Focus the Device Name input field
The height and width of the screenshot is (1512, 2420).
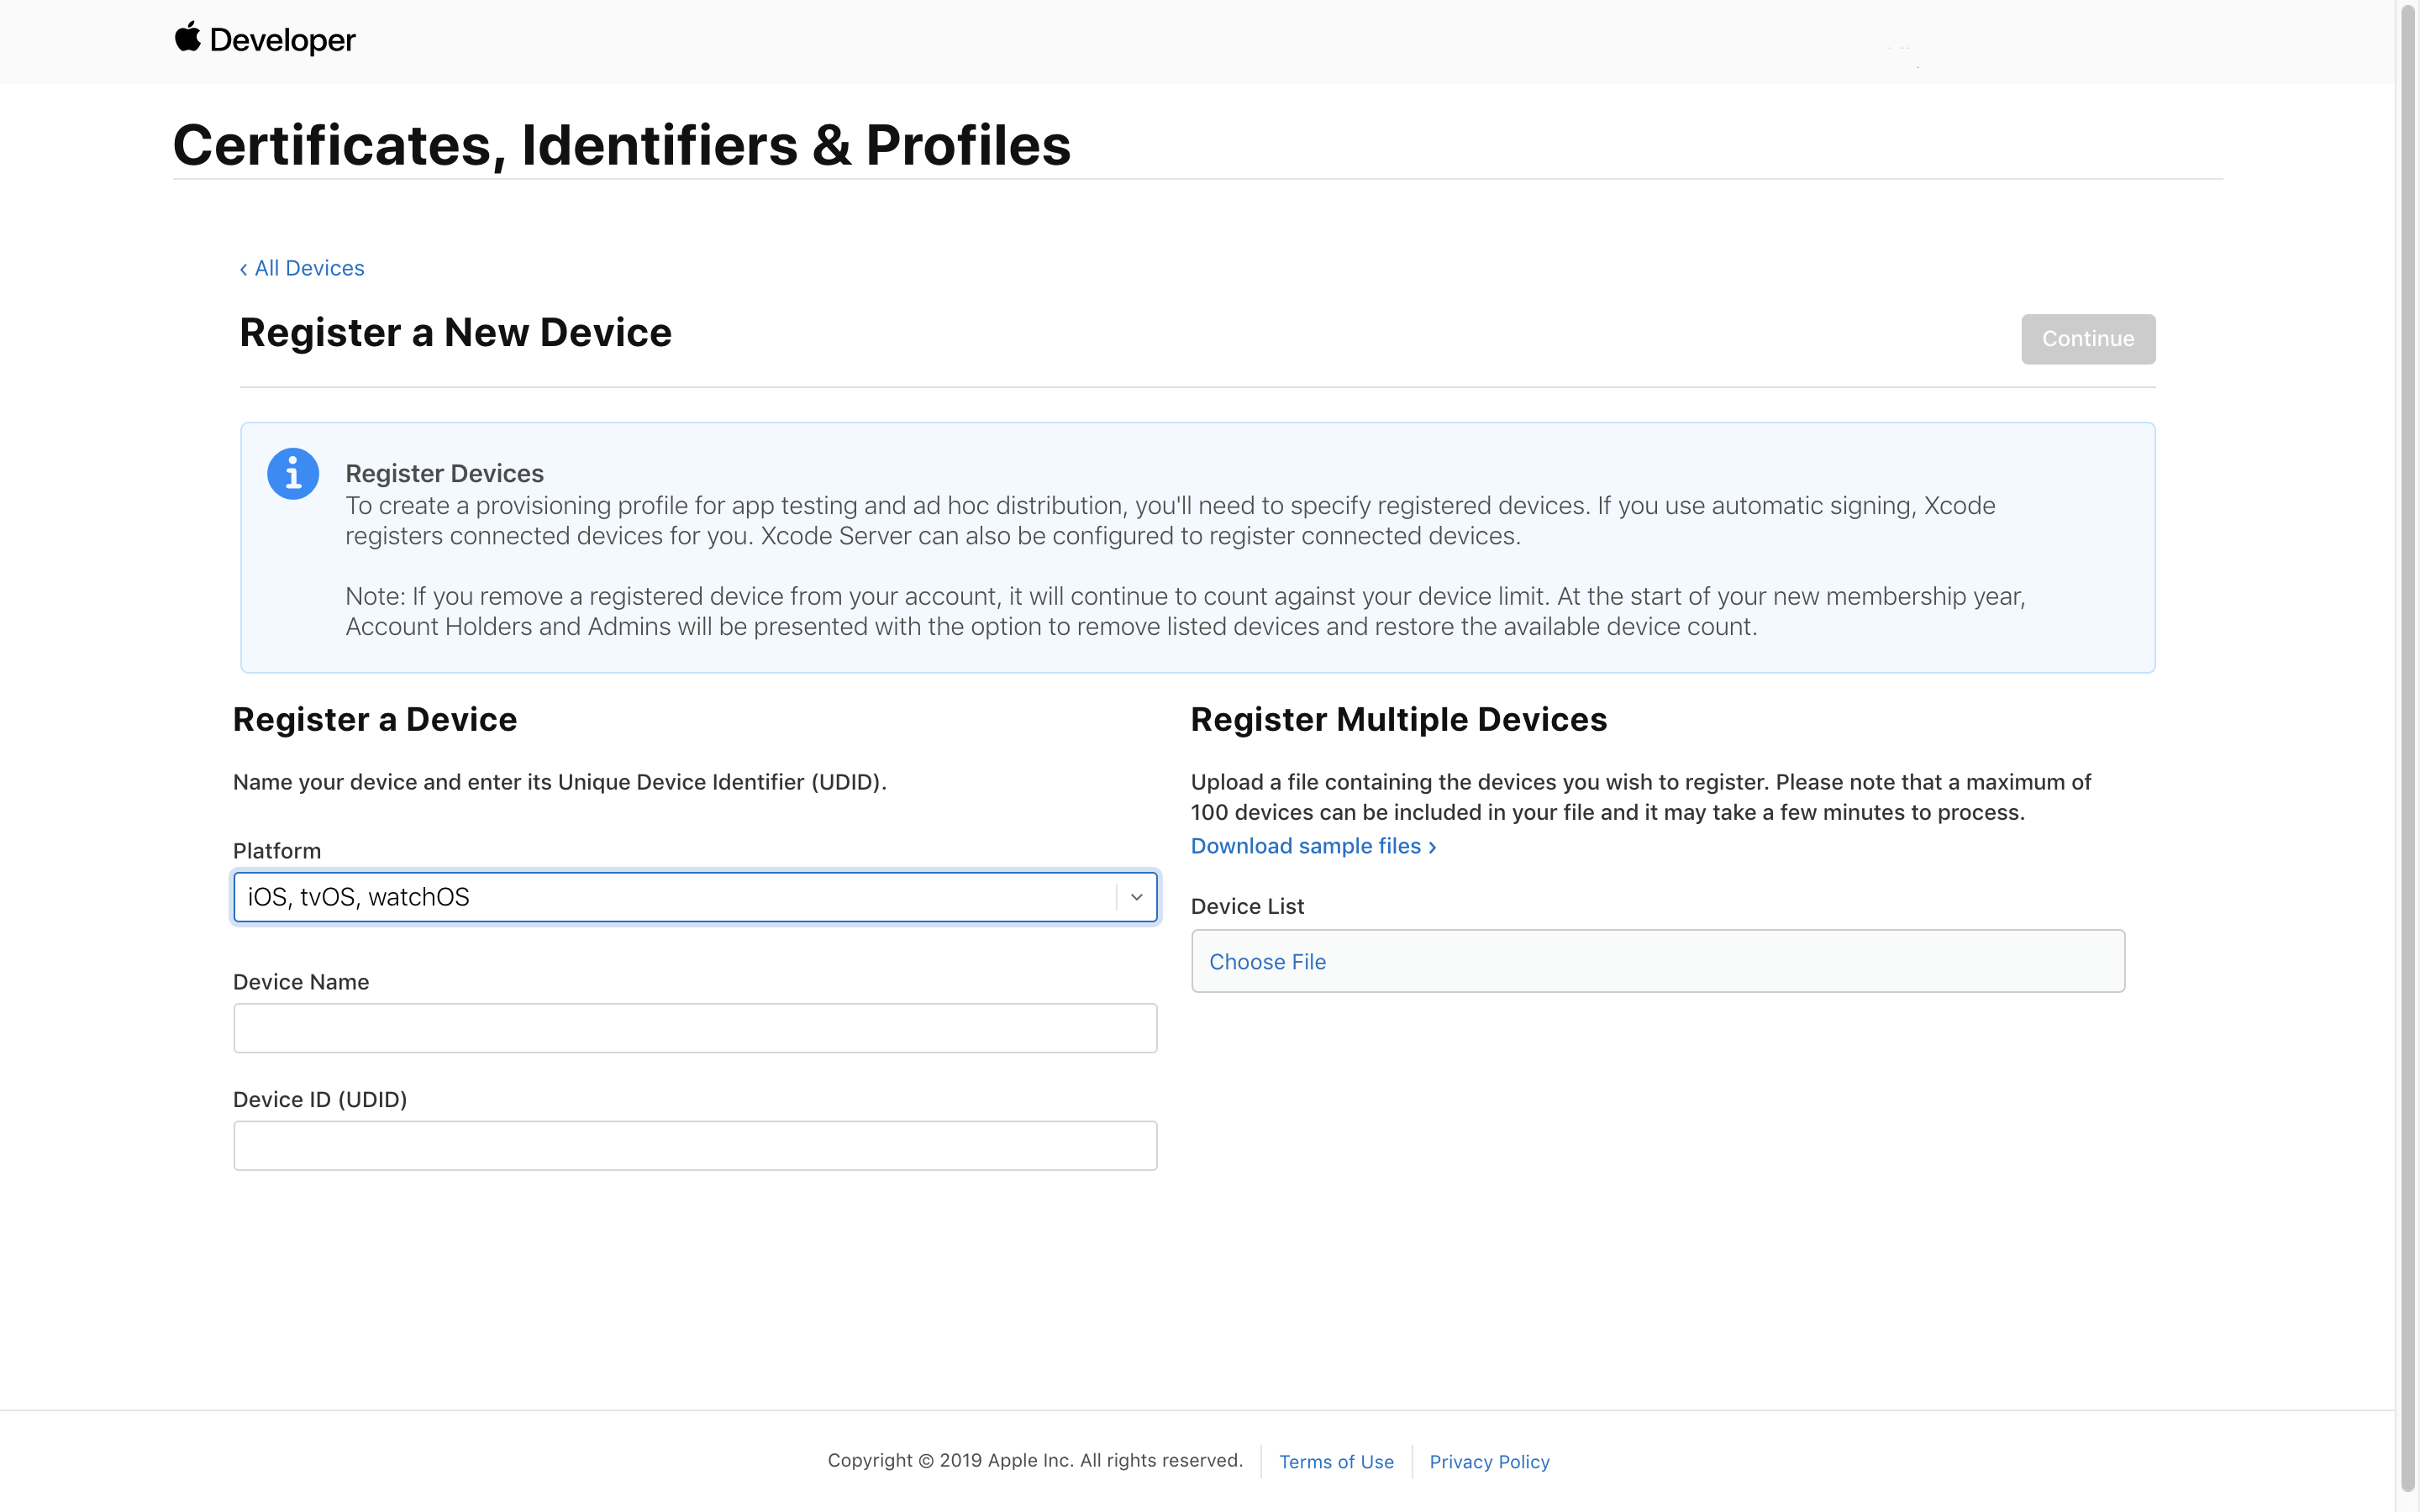[x=695, y=1028]
